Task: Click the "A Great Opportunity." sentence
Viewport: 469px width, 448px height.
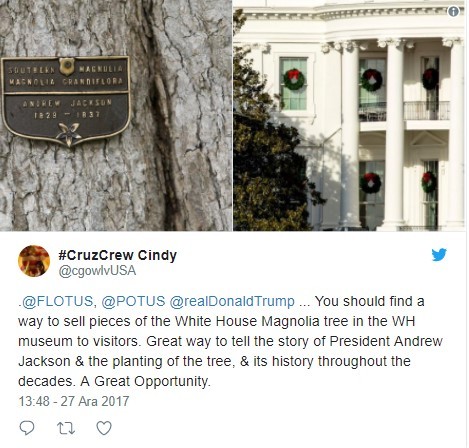Action: (145, 381)
